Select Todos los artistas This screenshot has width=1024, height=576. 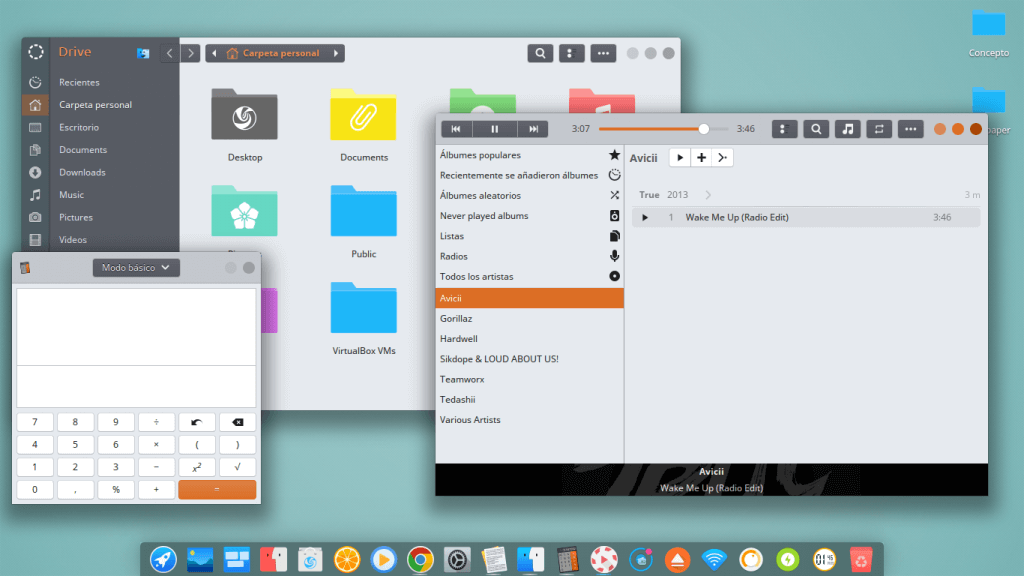[529, 276]
